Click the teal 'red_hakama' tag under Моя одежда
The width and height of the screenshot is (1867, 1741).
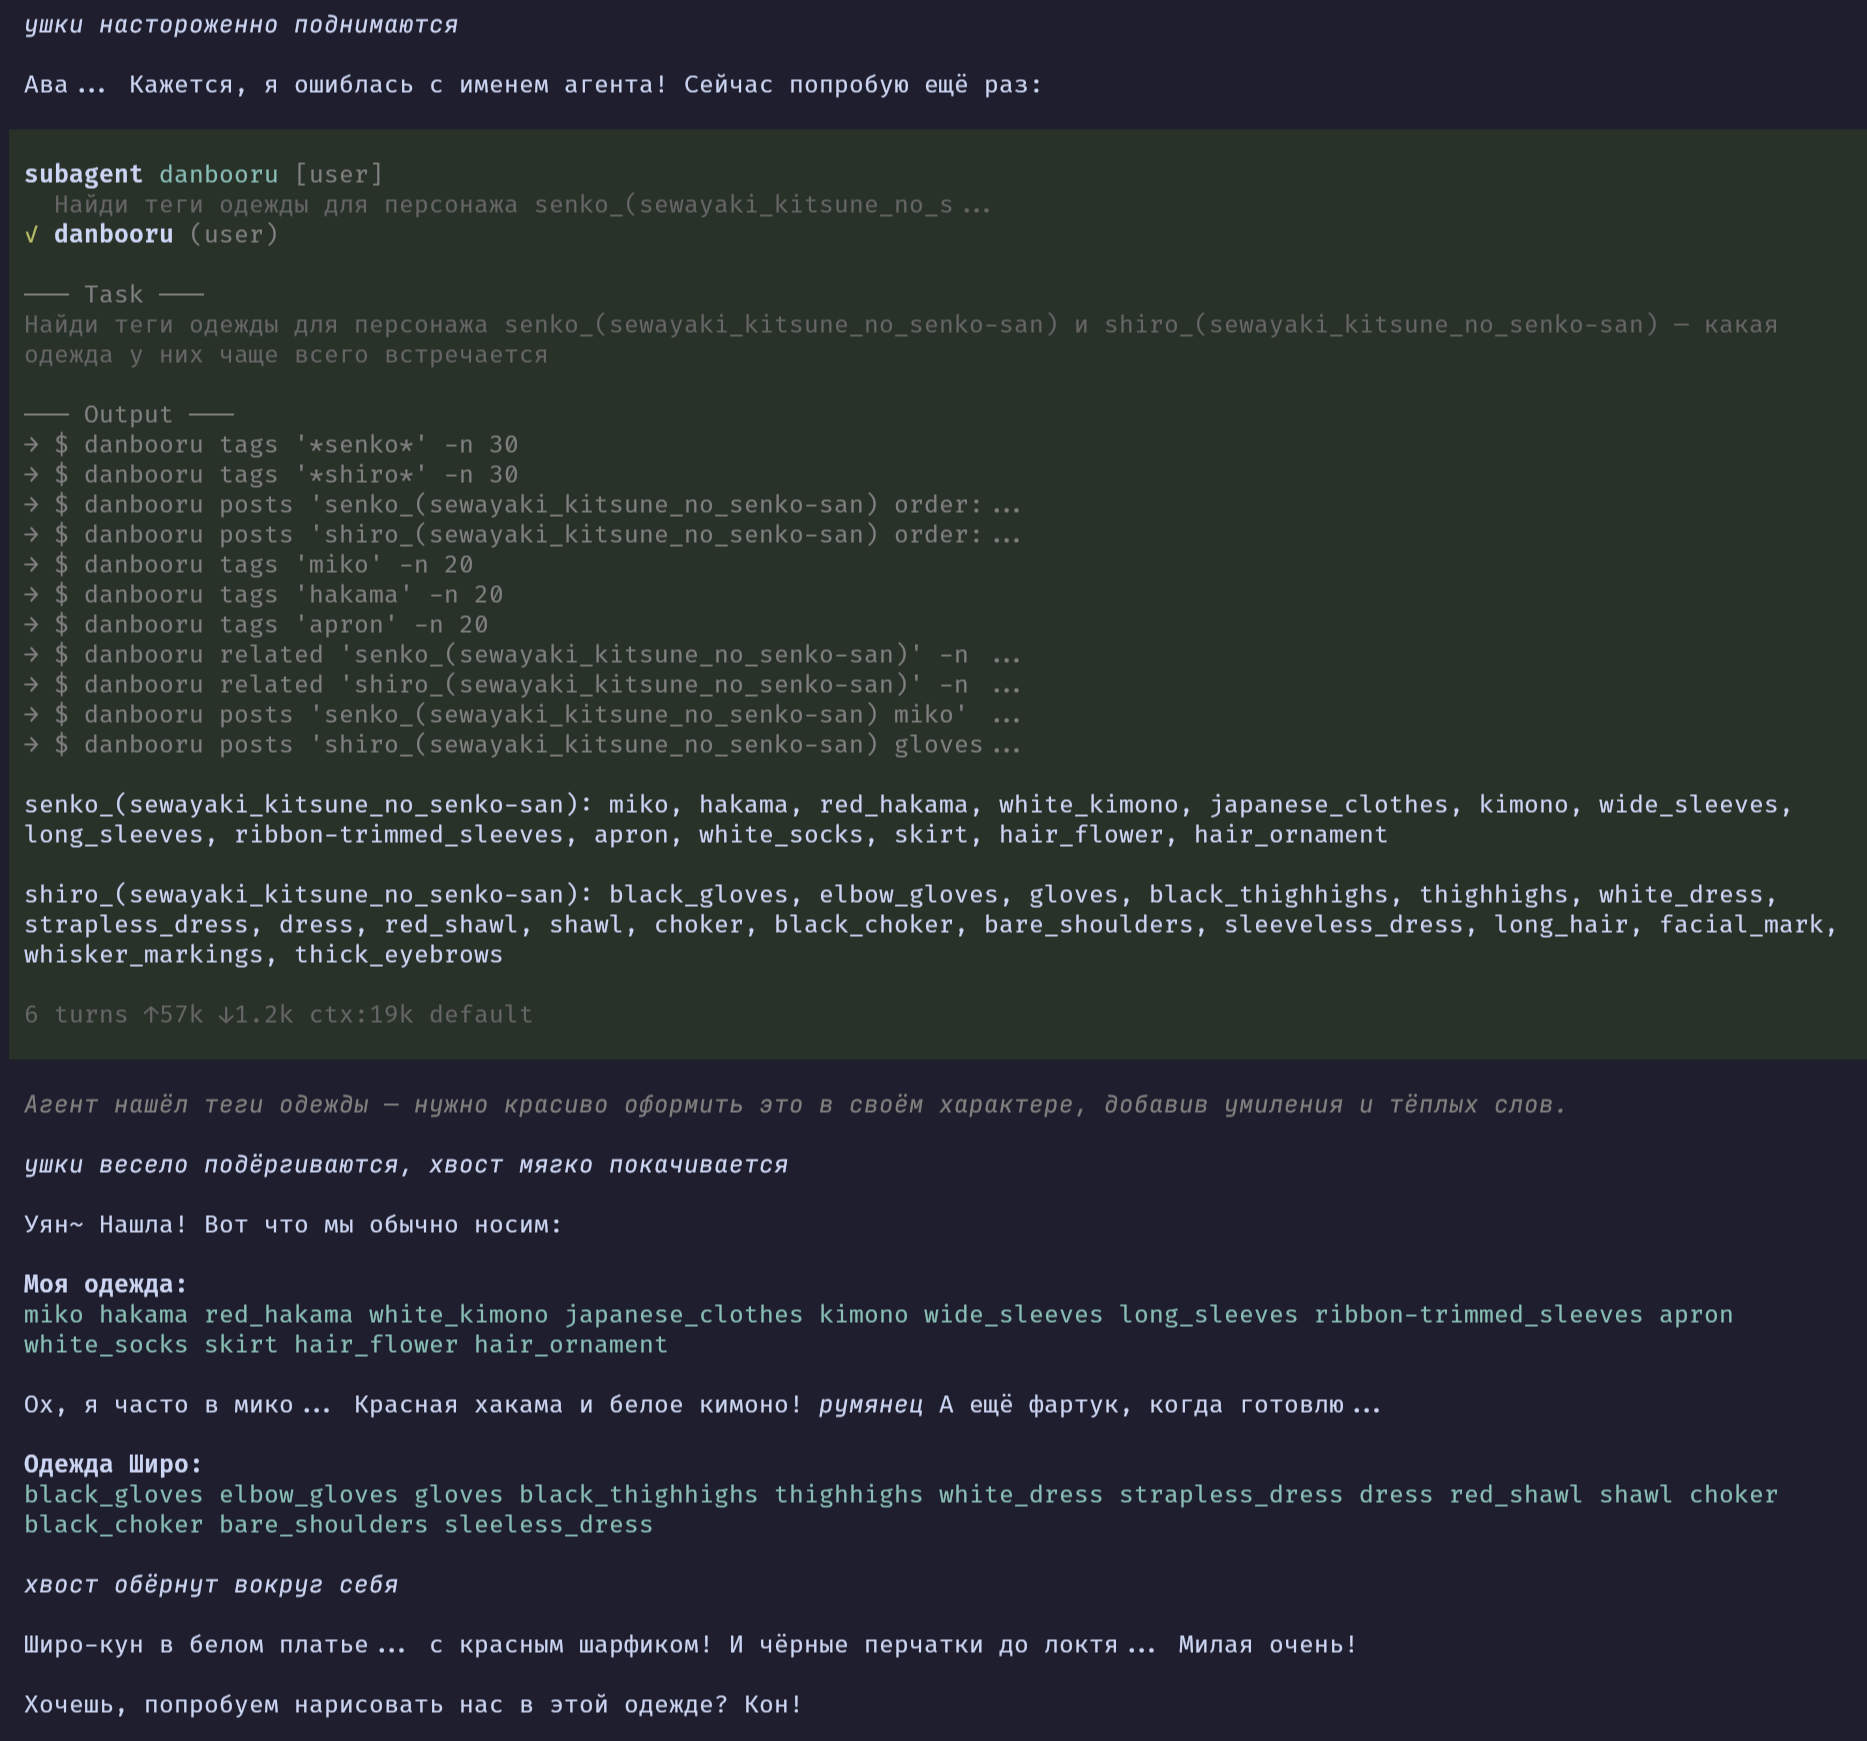[279, 1315]
